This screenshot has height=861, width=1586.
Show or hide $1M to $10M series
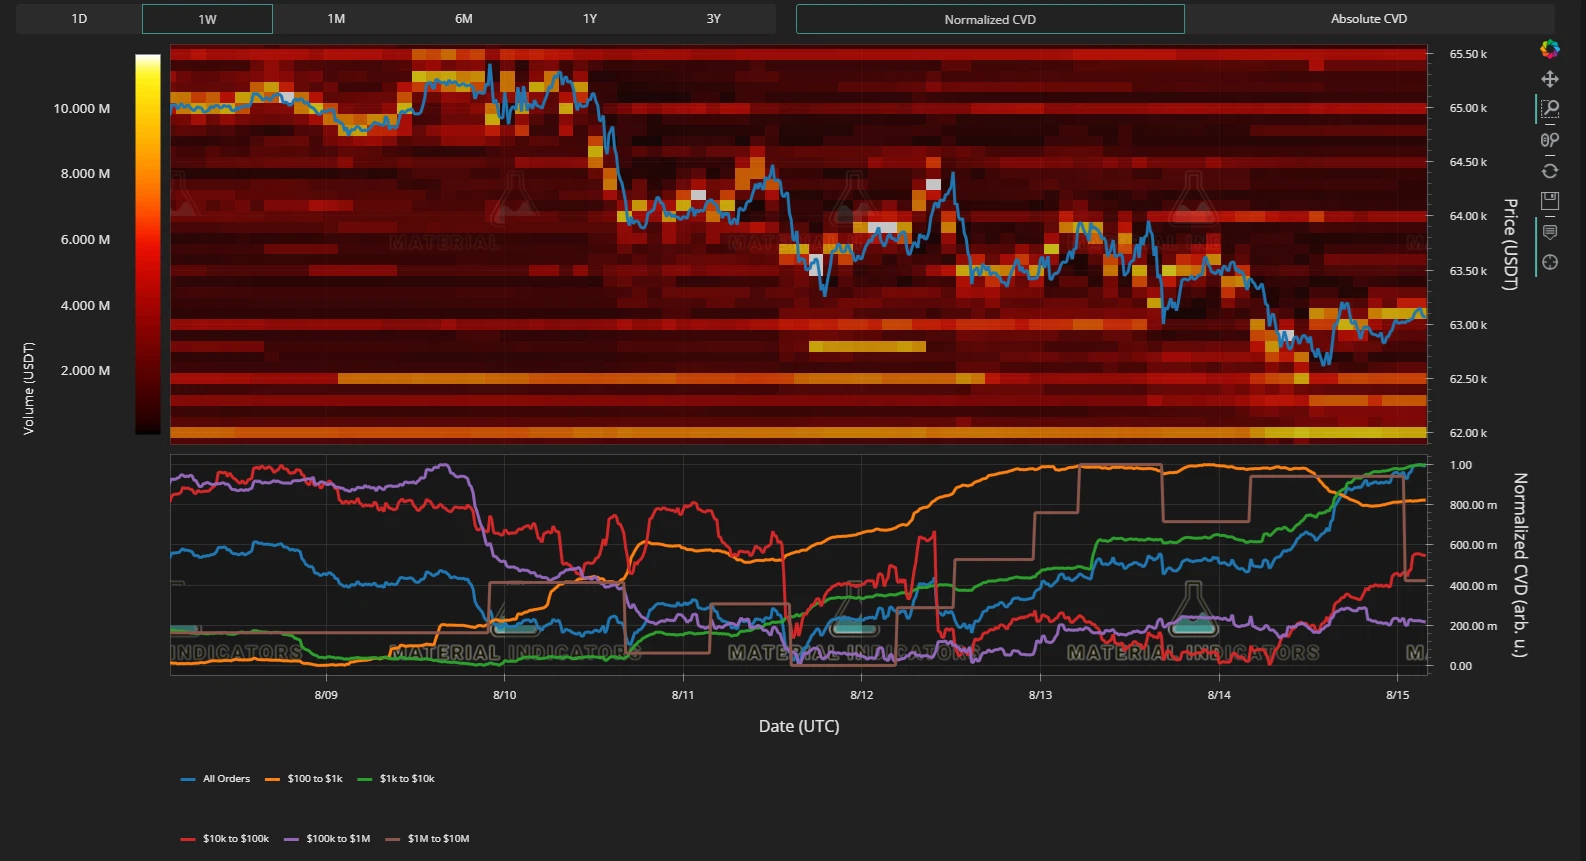click(427, 839)
